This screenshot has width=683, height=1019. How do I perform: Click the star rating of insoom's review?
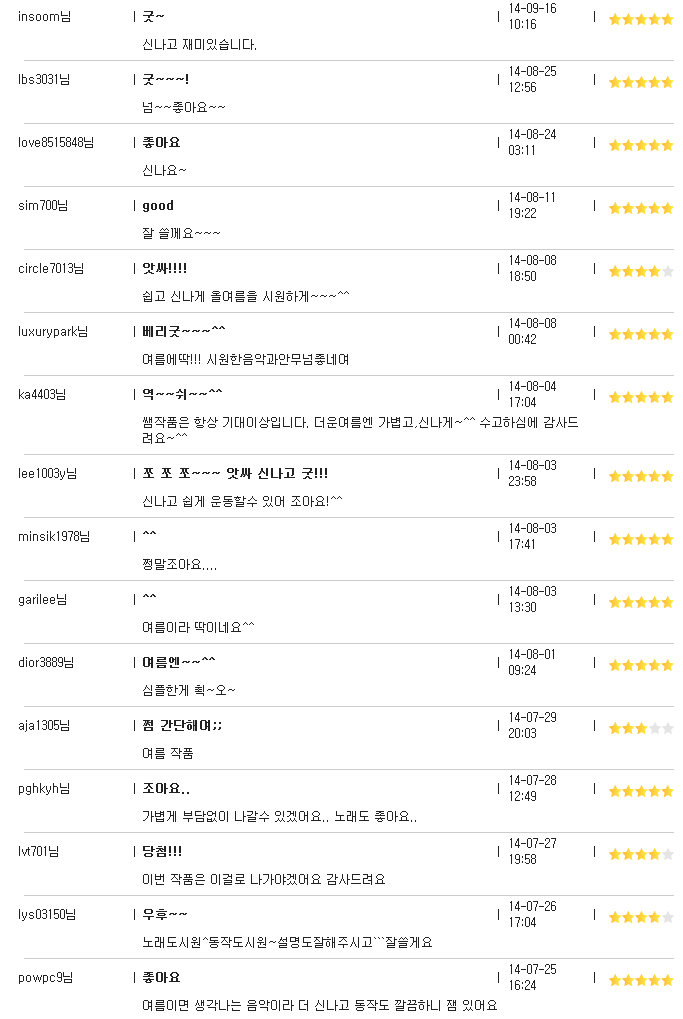tap(641, 19)
